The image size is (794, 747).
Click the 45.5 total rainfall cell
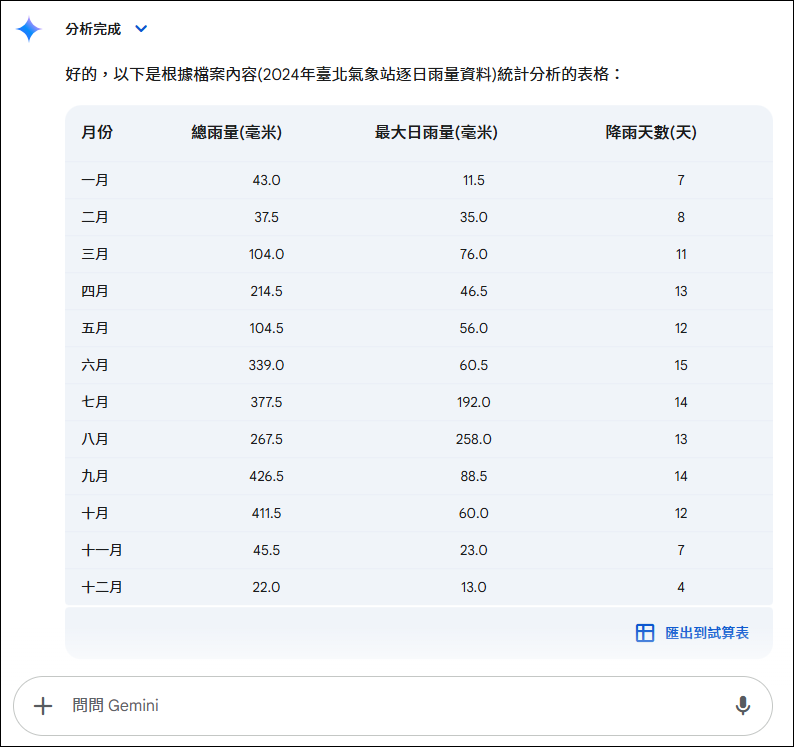tap(266, 549)
